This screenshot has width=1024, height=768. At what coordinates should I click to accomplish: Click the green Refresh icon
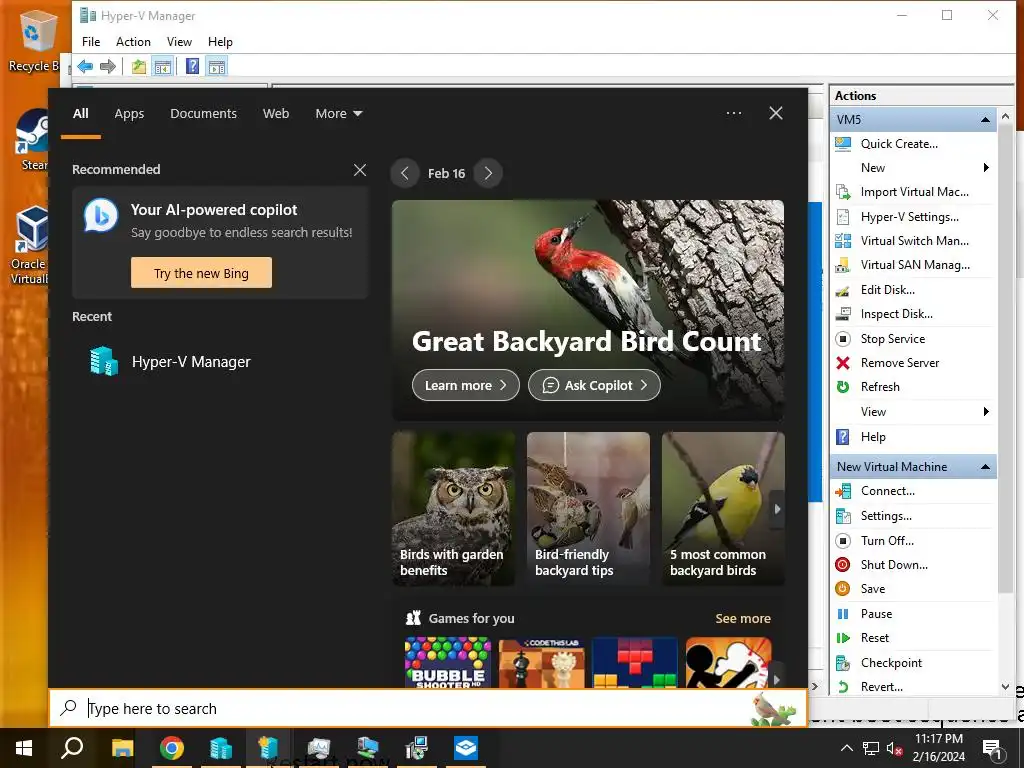click(843, 387)
